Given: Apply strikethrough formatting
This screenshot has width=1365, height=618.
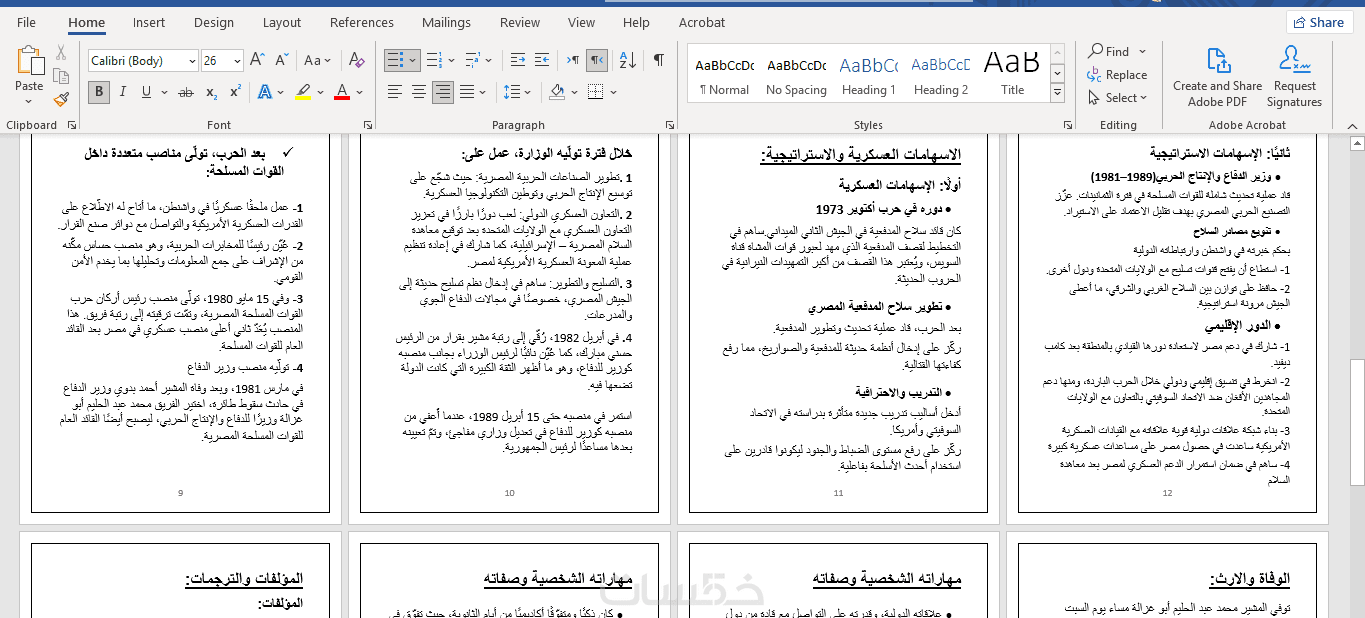Looking at the screenshot, I should click(186, 92).
